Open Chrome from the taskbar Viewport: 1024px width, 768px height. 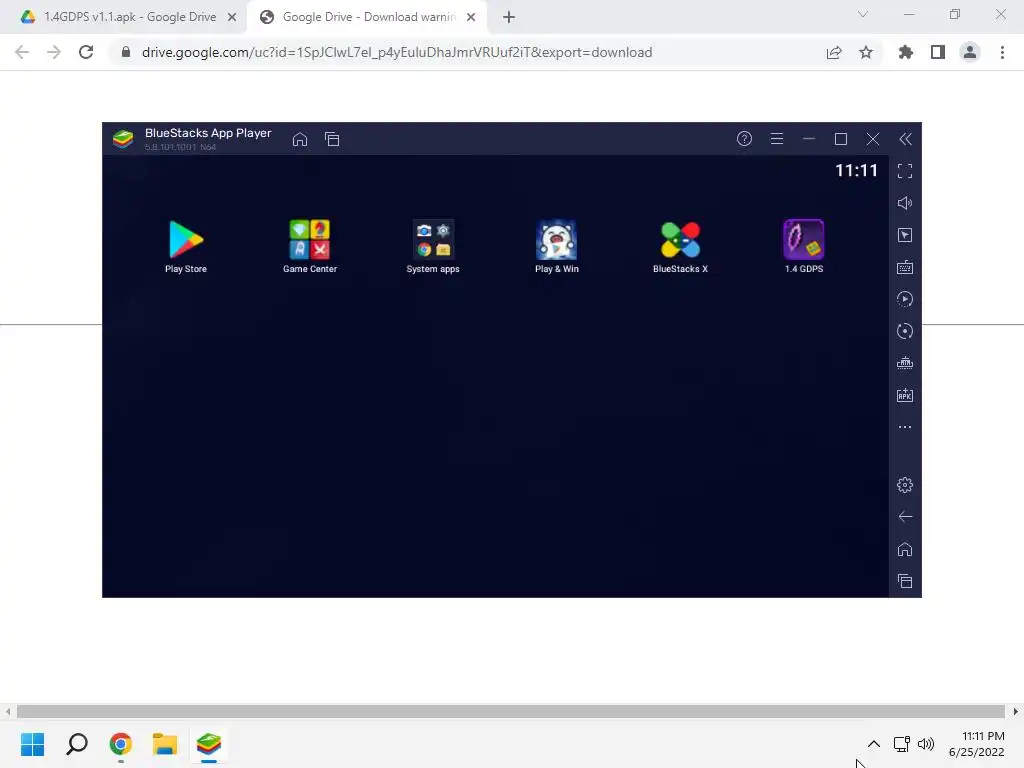pos(121,744)
